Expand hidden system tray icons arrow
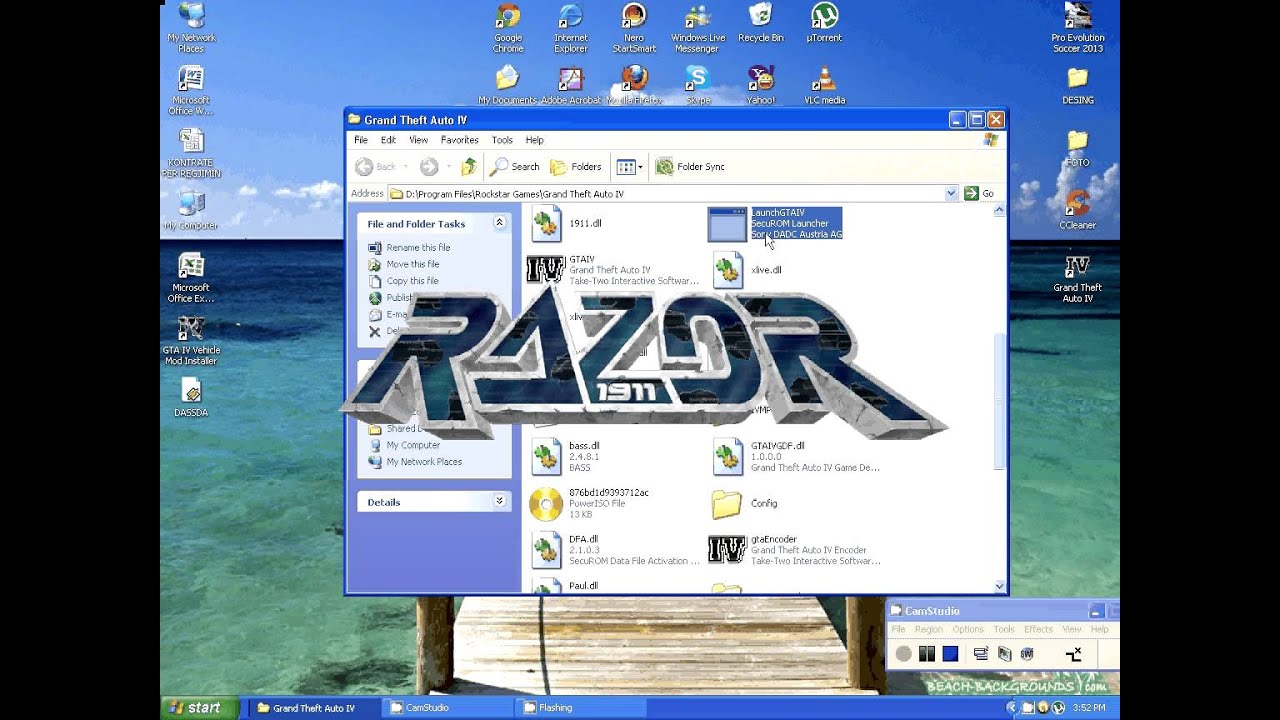 [1011, 708]
